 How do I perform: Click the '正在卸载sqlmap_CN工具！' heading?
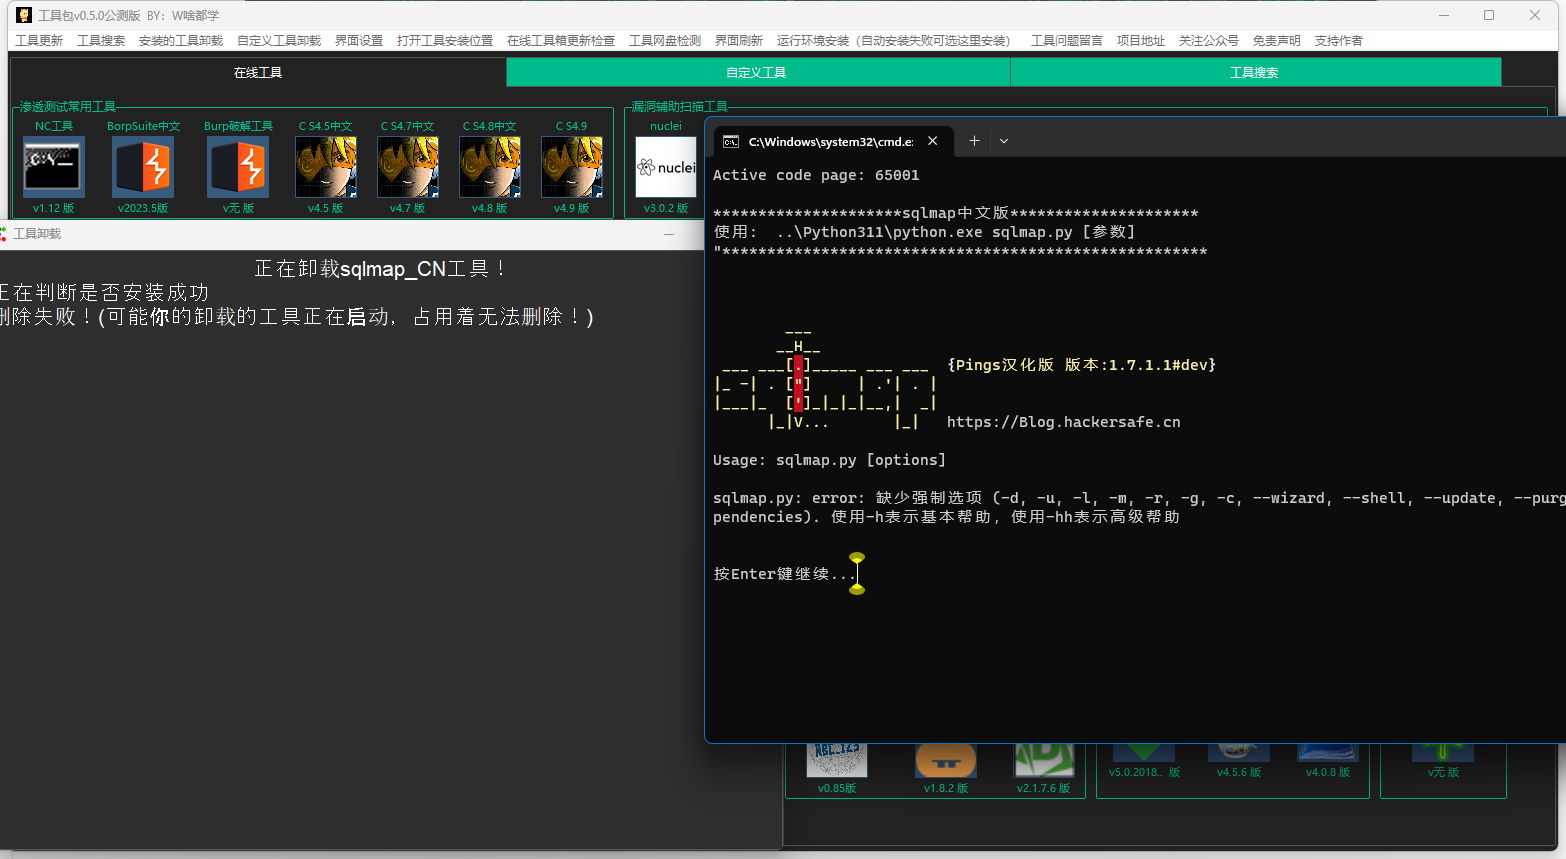[x=382, y=269]
